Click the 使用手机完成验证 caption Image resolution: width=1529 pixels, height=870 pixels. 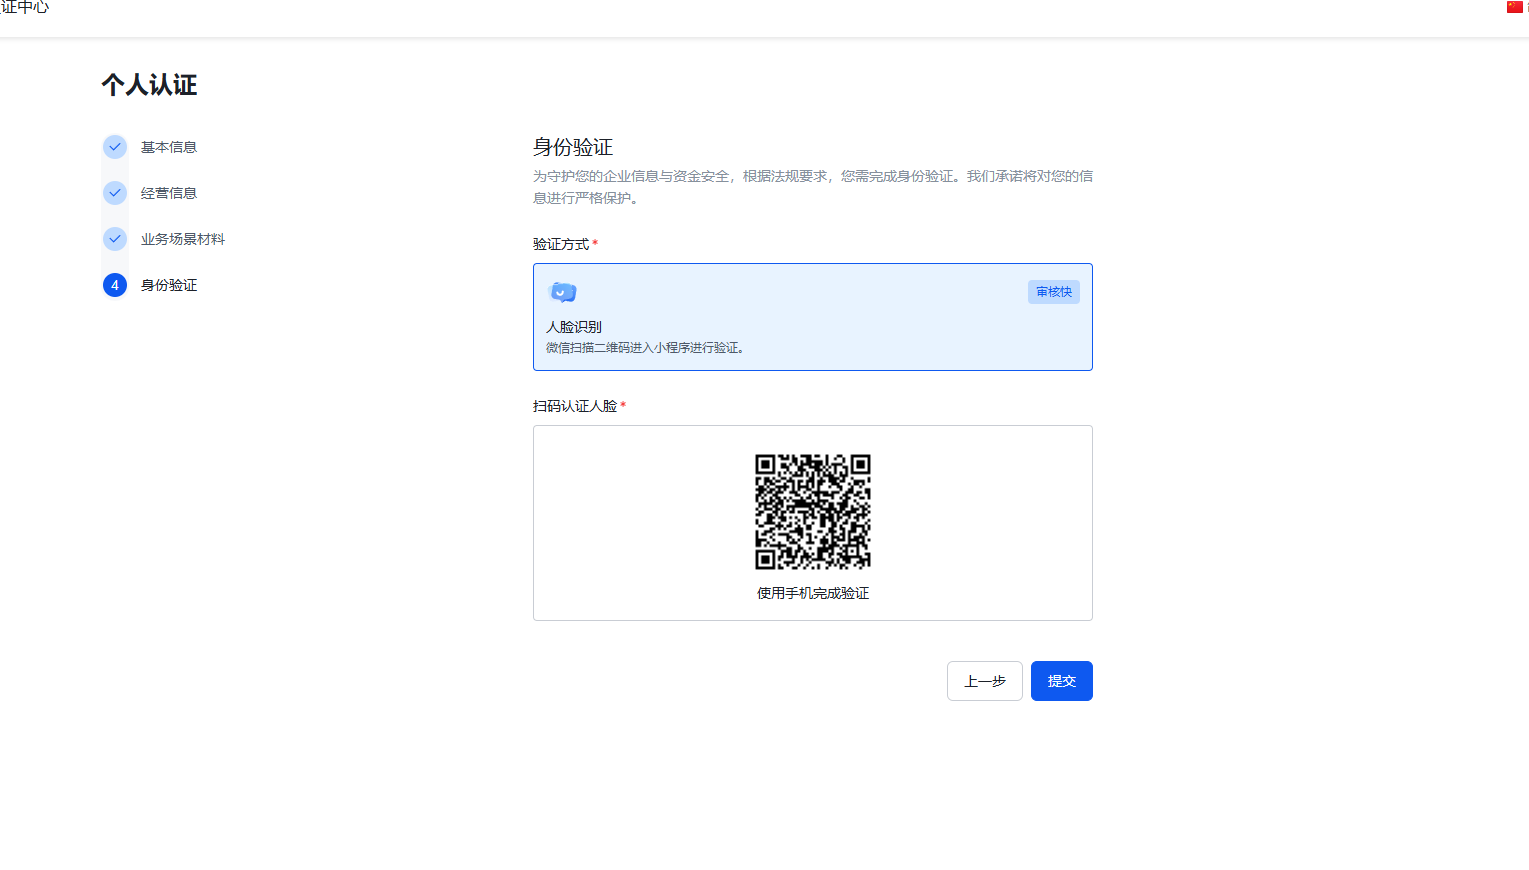tap(813, 593)
